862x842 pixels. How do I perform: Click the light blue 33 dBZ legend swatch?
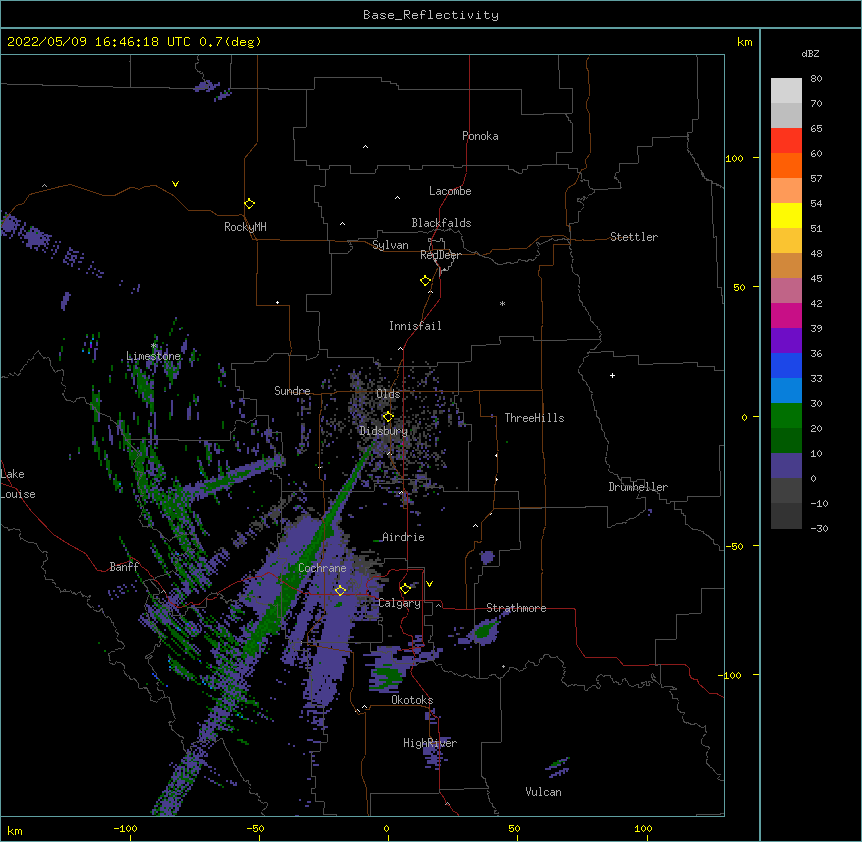click(786, 390)
